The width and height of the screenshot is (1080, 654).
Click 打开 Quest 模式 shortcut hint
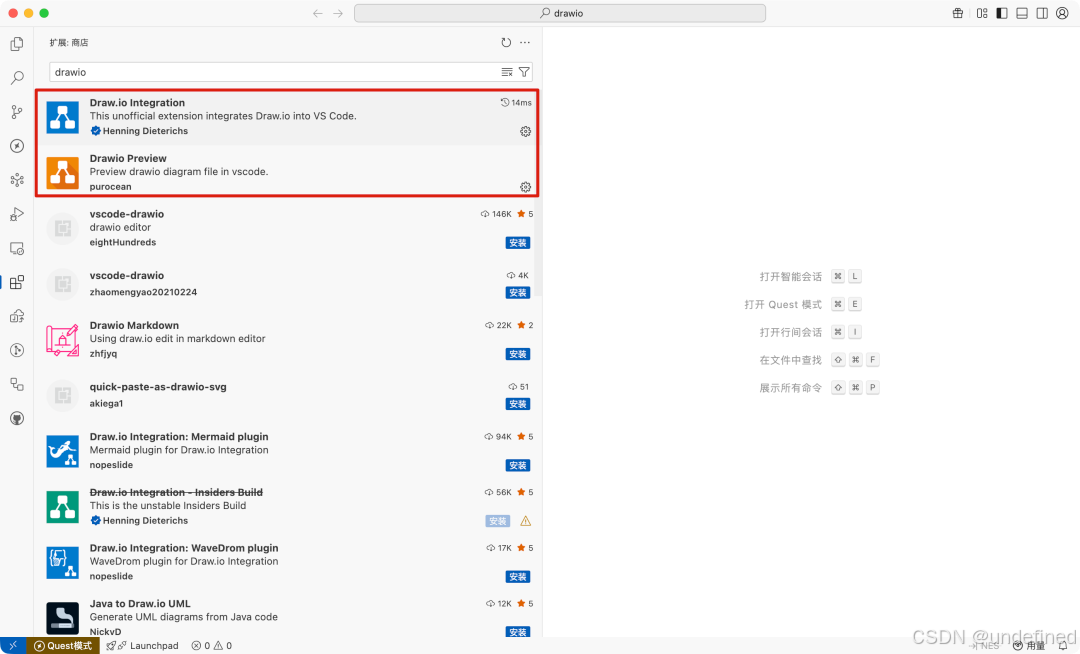(802, 304)
